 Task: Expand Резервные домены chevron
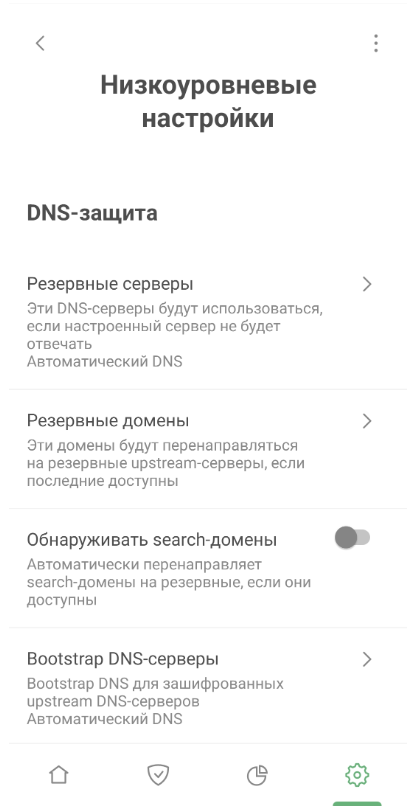click(x=367, y=421)
